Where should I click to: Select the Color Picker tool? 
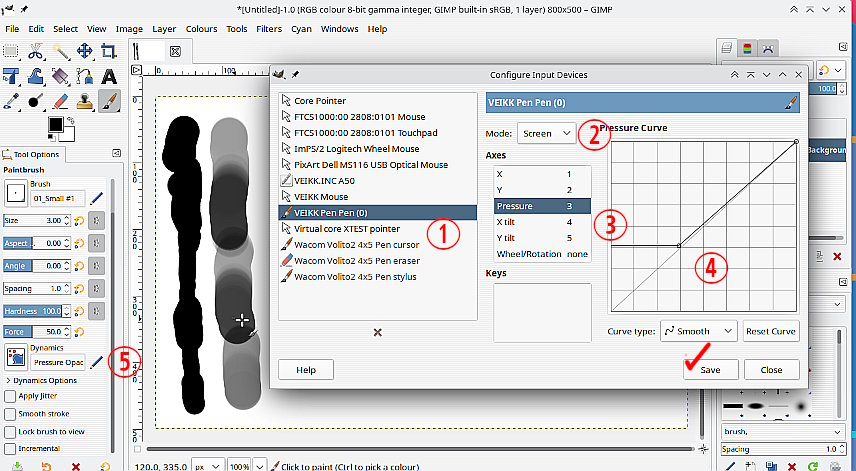(x=10, y=101)
